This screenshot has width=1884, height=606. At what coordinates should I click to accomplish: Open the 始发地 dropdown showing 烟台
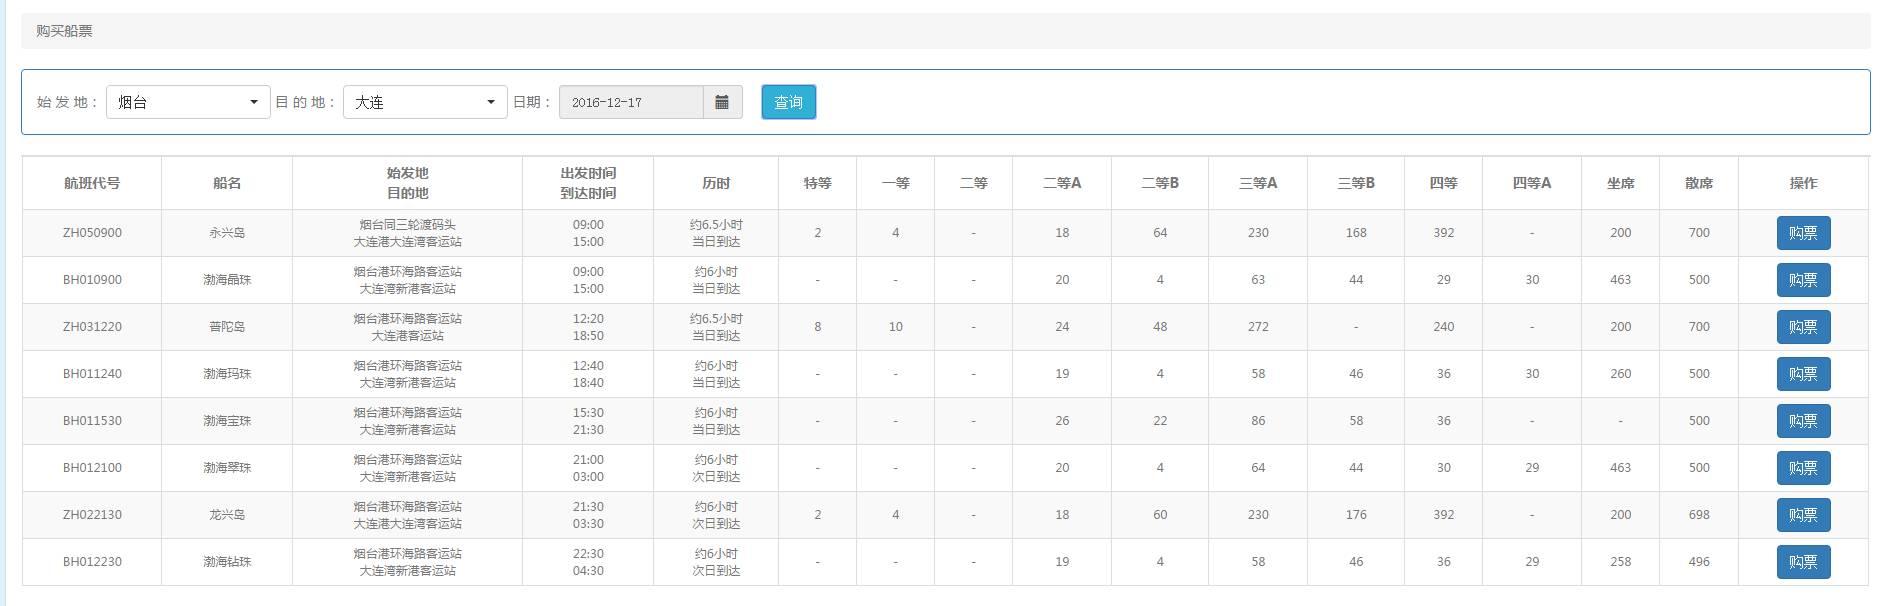click(188, 102)
